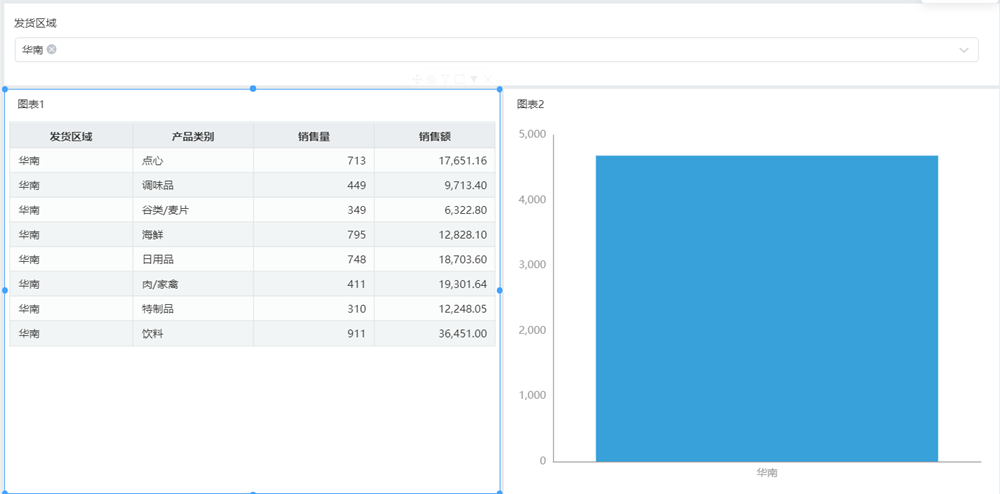Select the 调味品 cell
Image resolution: width=1000 pixels, height=494 pixels.
[x=193, y=185]
